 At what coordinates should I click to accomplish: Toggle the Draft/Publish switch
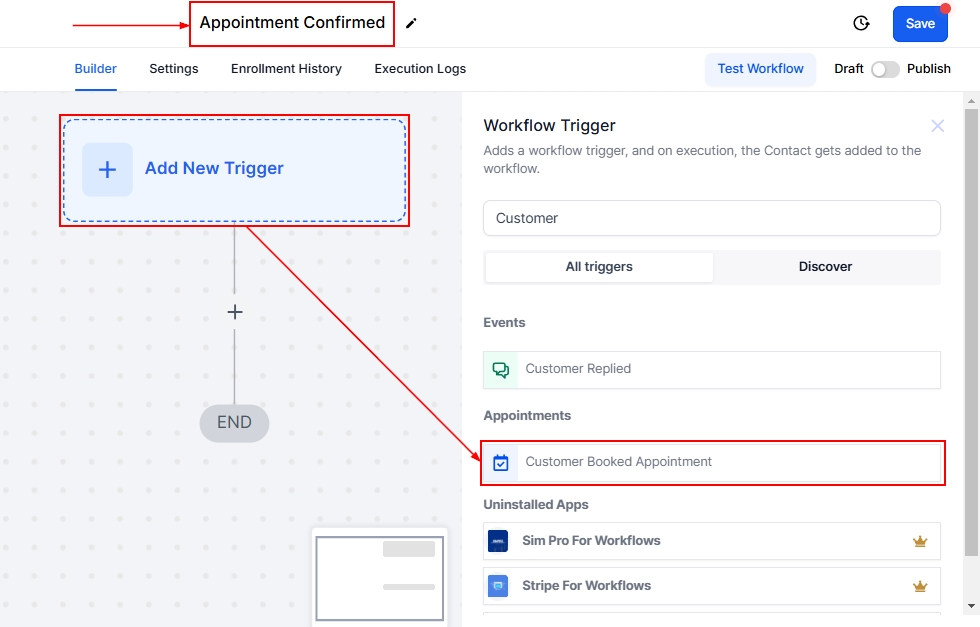point(885,69)
